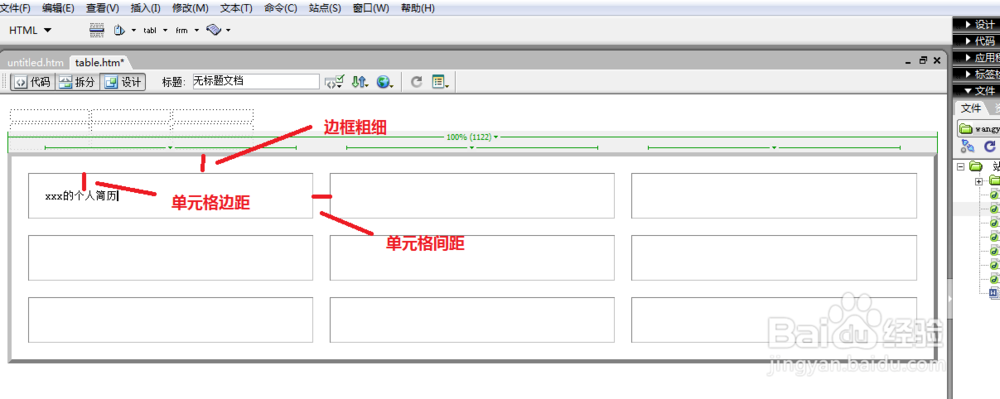The width and height of the screenshot is (1000, 399).
Task: Open the HTML insert category dropdown
Action: point(31,30)
